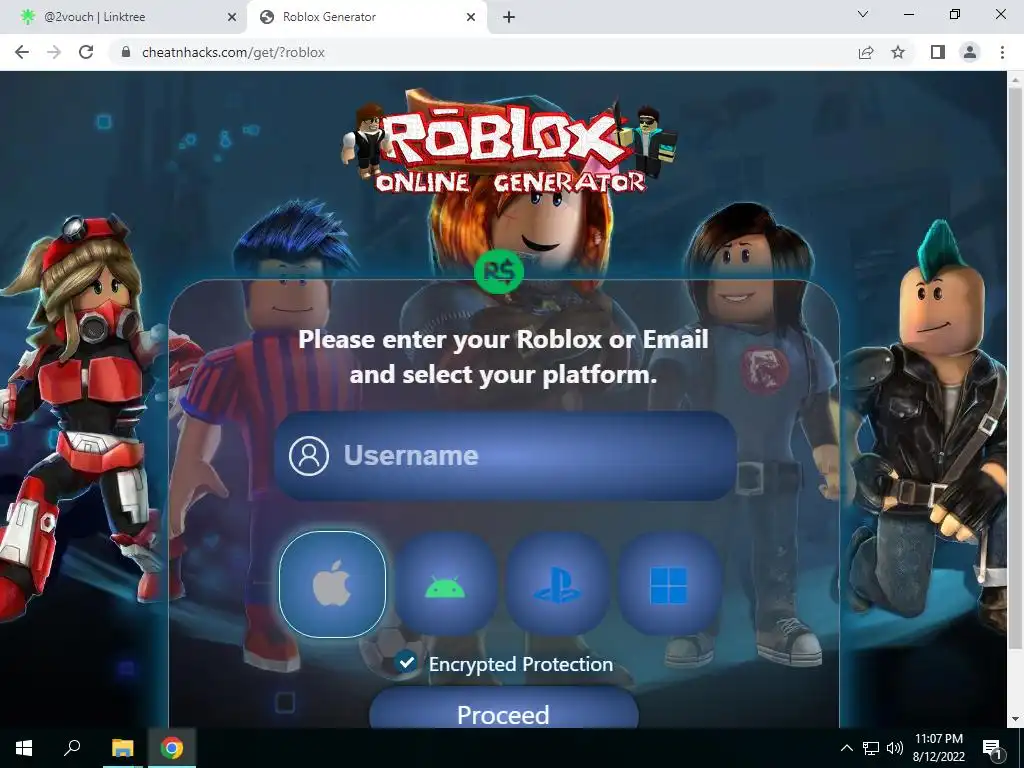
Task: Open the notification center icon
Action: [992, 748]
